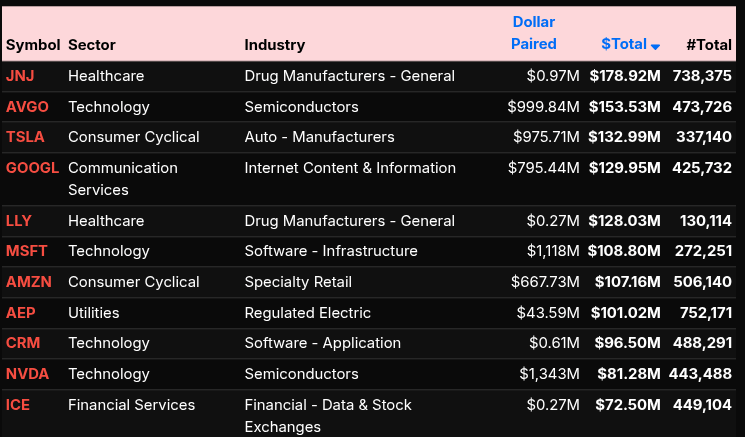The height and width of the screenshot is (437, 745).
Task: Select the ICE symbol
Action: click(18, 405)
